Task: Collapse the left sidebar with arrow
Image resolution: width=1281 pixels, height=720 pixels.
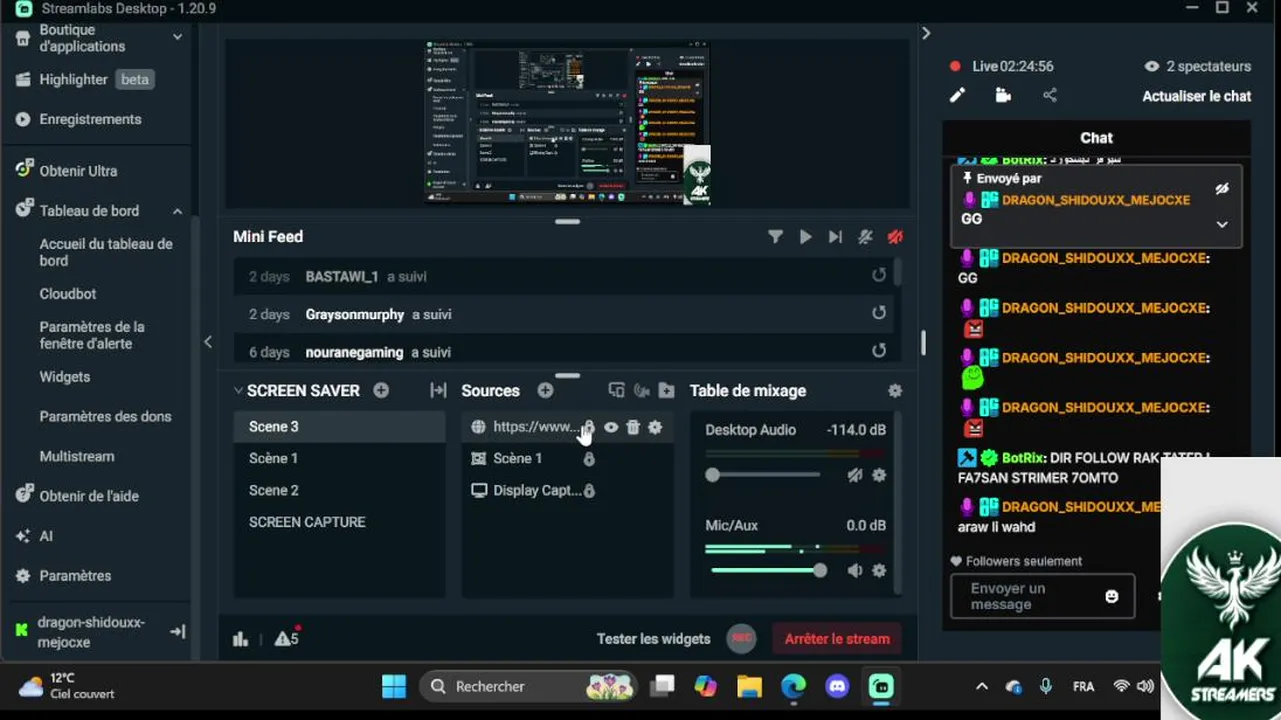Action: click(208, 342)
